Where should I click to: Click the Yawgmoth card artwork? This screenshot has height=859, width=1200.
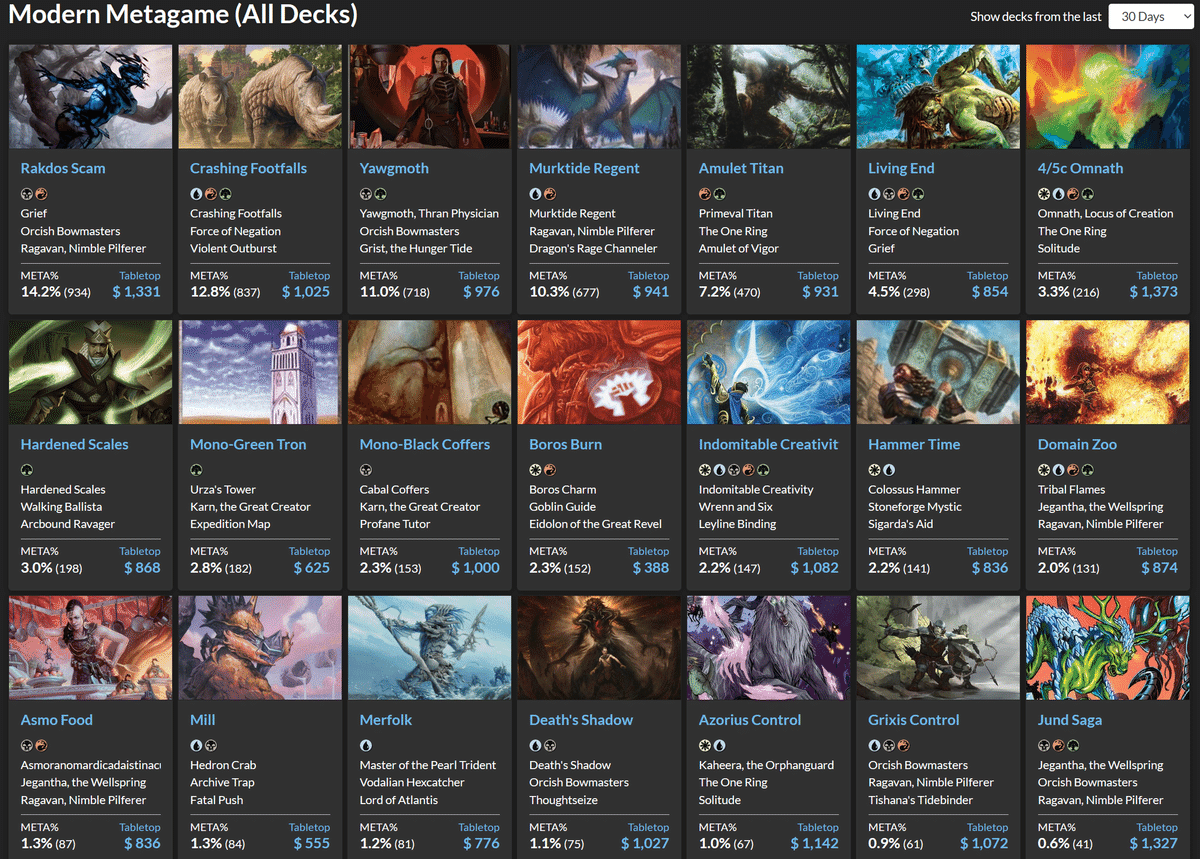click(430, 96)
